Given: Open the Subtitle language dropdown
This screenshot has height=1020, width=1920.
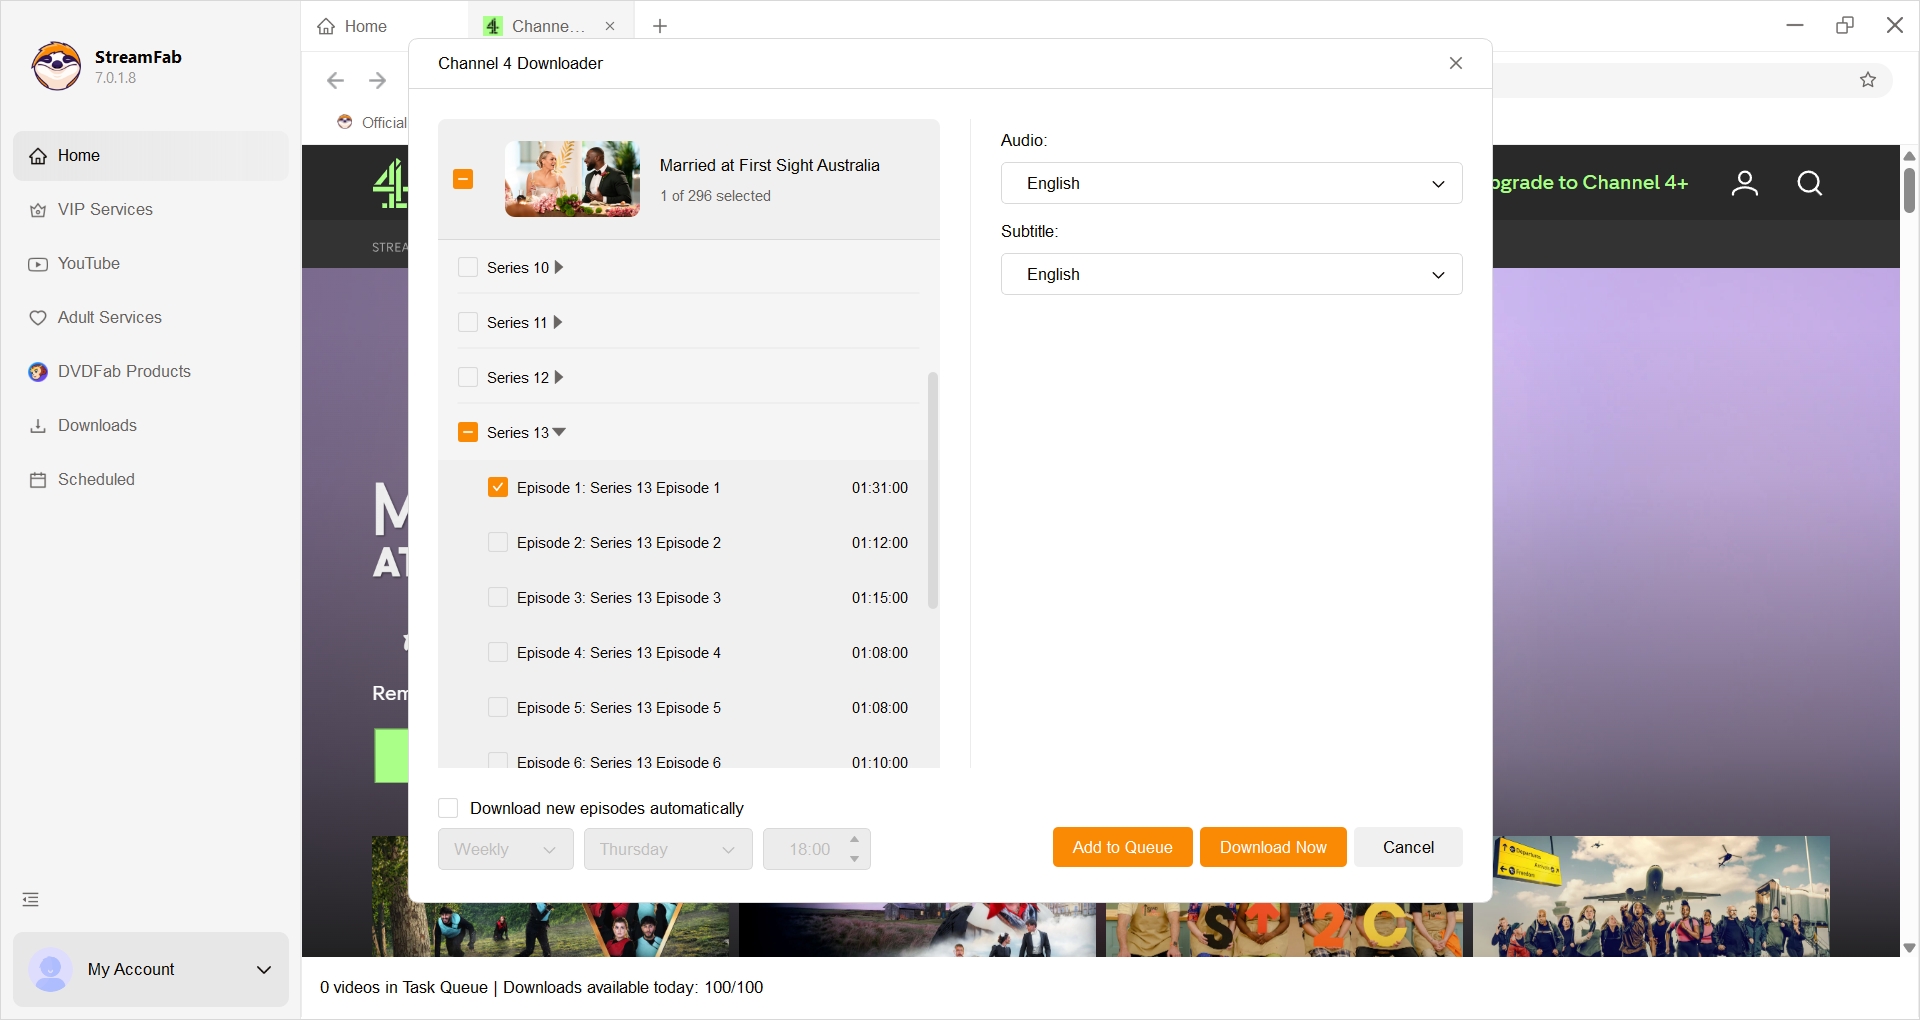Looking at the screenshot, I should (x=1231, y=275).
